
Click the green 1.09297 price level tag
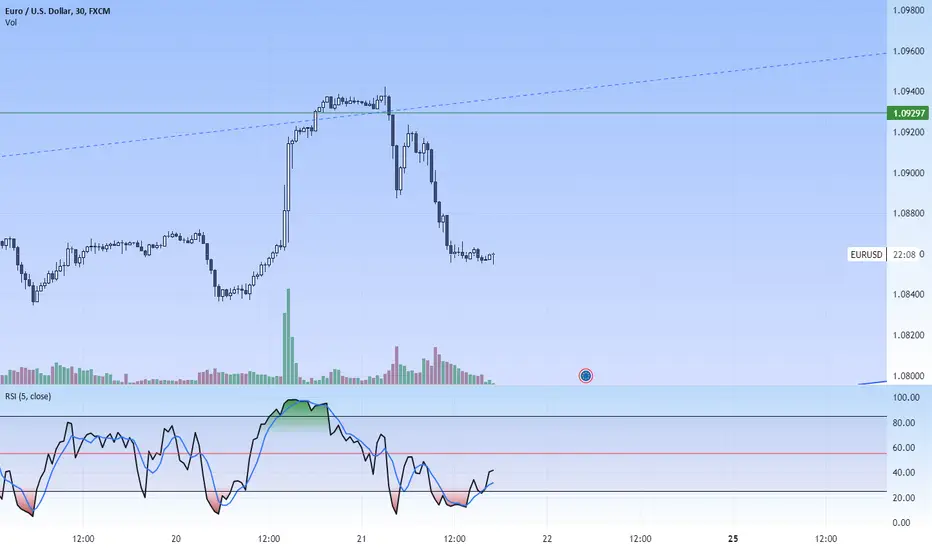click(907, 113)
